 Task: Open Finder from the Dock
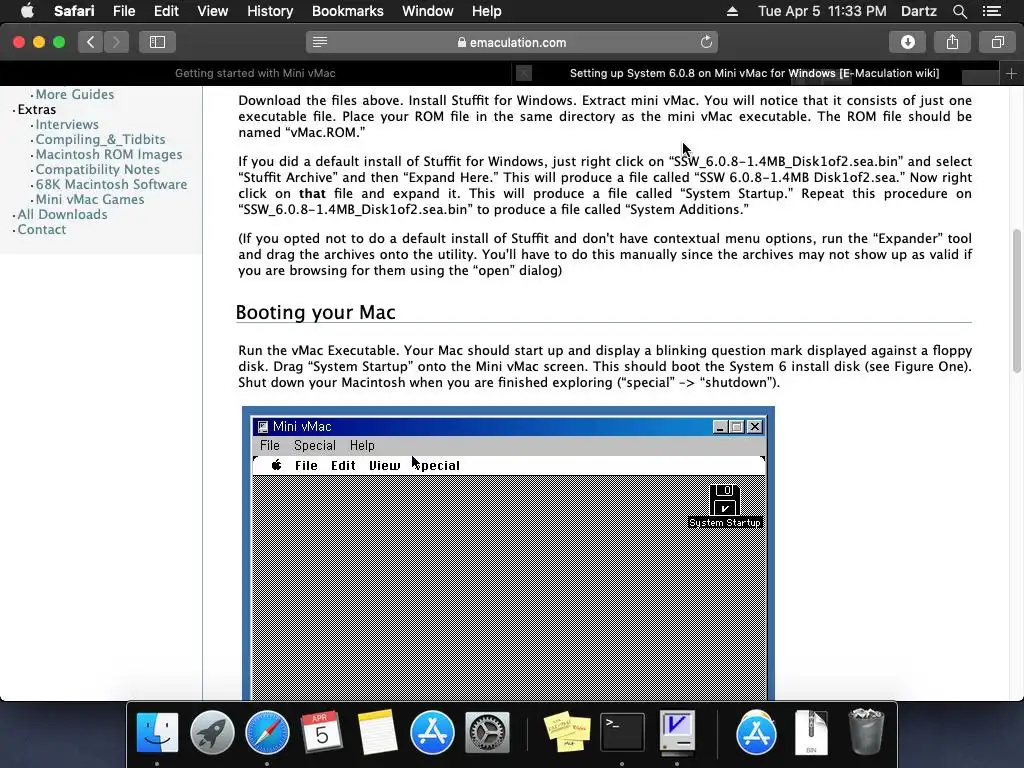(x=157, y=732)
